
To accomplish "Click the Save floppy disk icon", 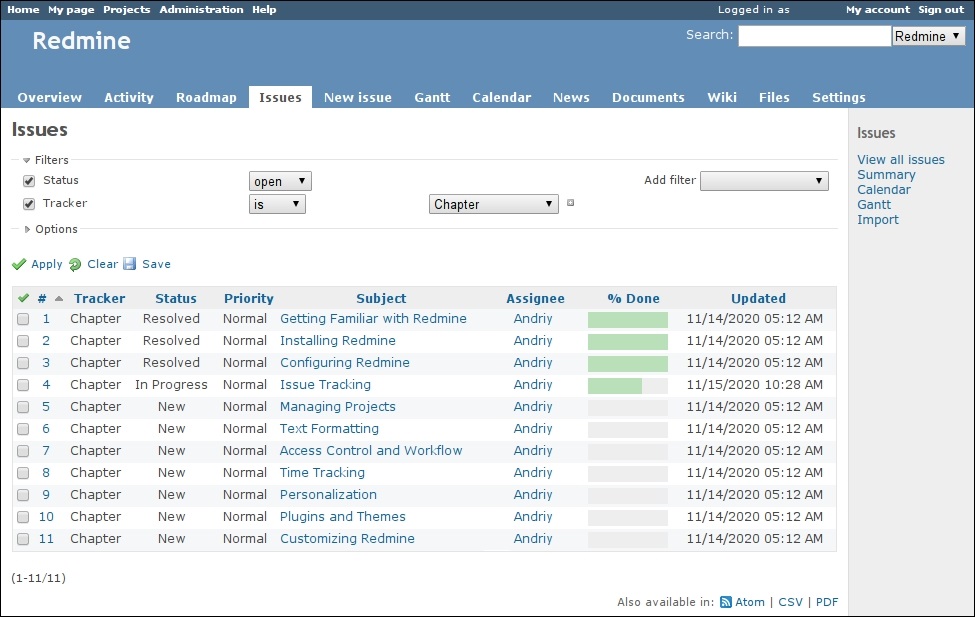I will (x=129, y=264).
